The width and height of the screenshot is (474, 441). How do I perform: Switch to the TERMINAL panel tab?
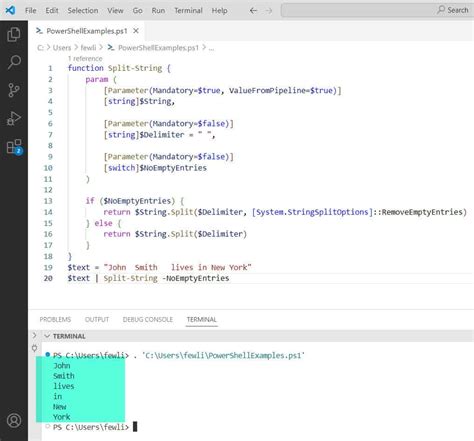tap(202, 319)
